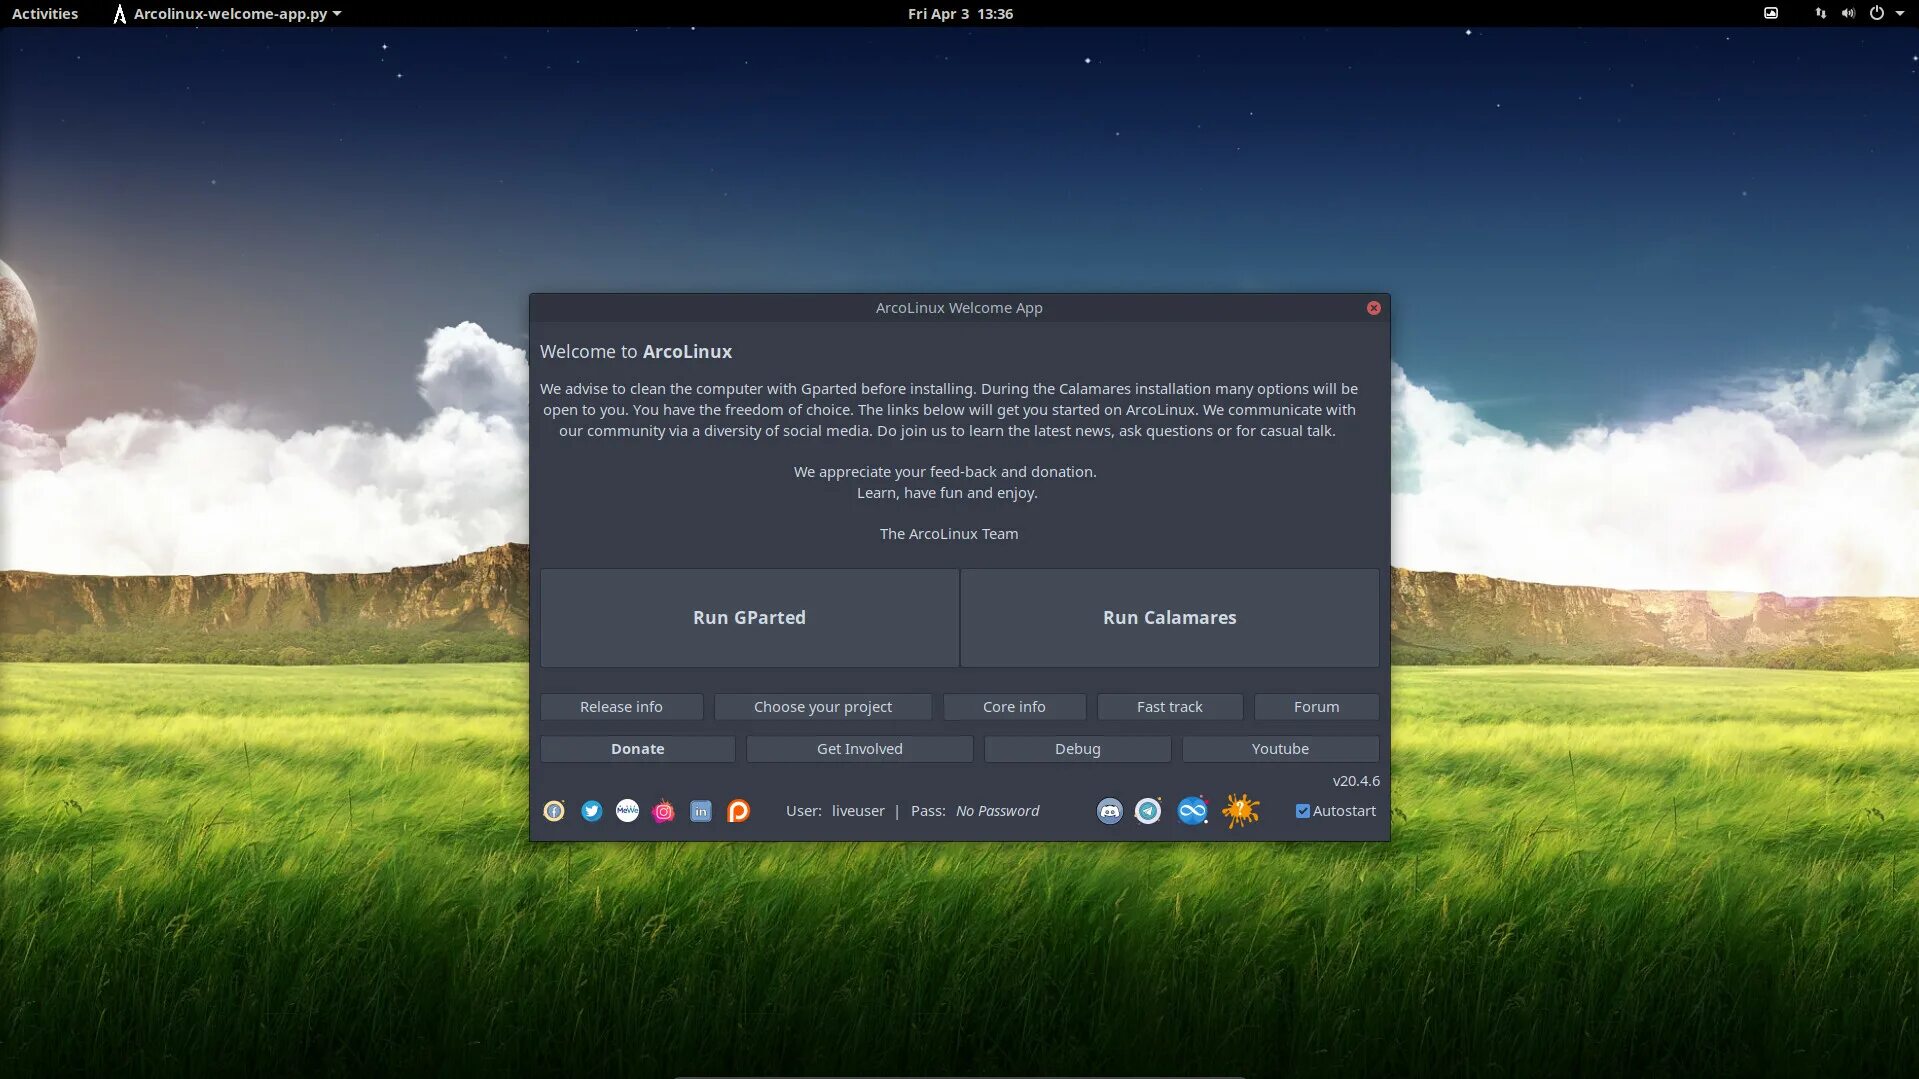Click the volume speaker icon in top bar

[x=1848, y=14]
